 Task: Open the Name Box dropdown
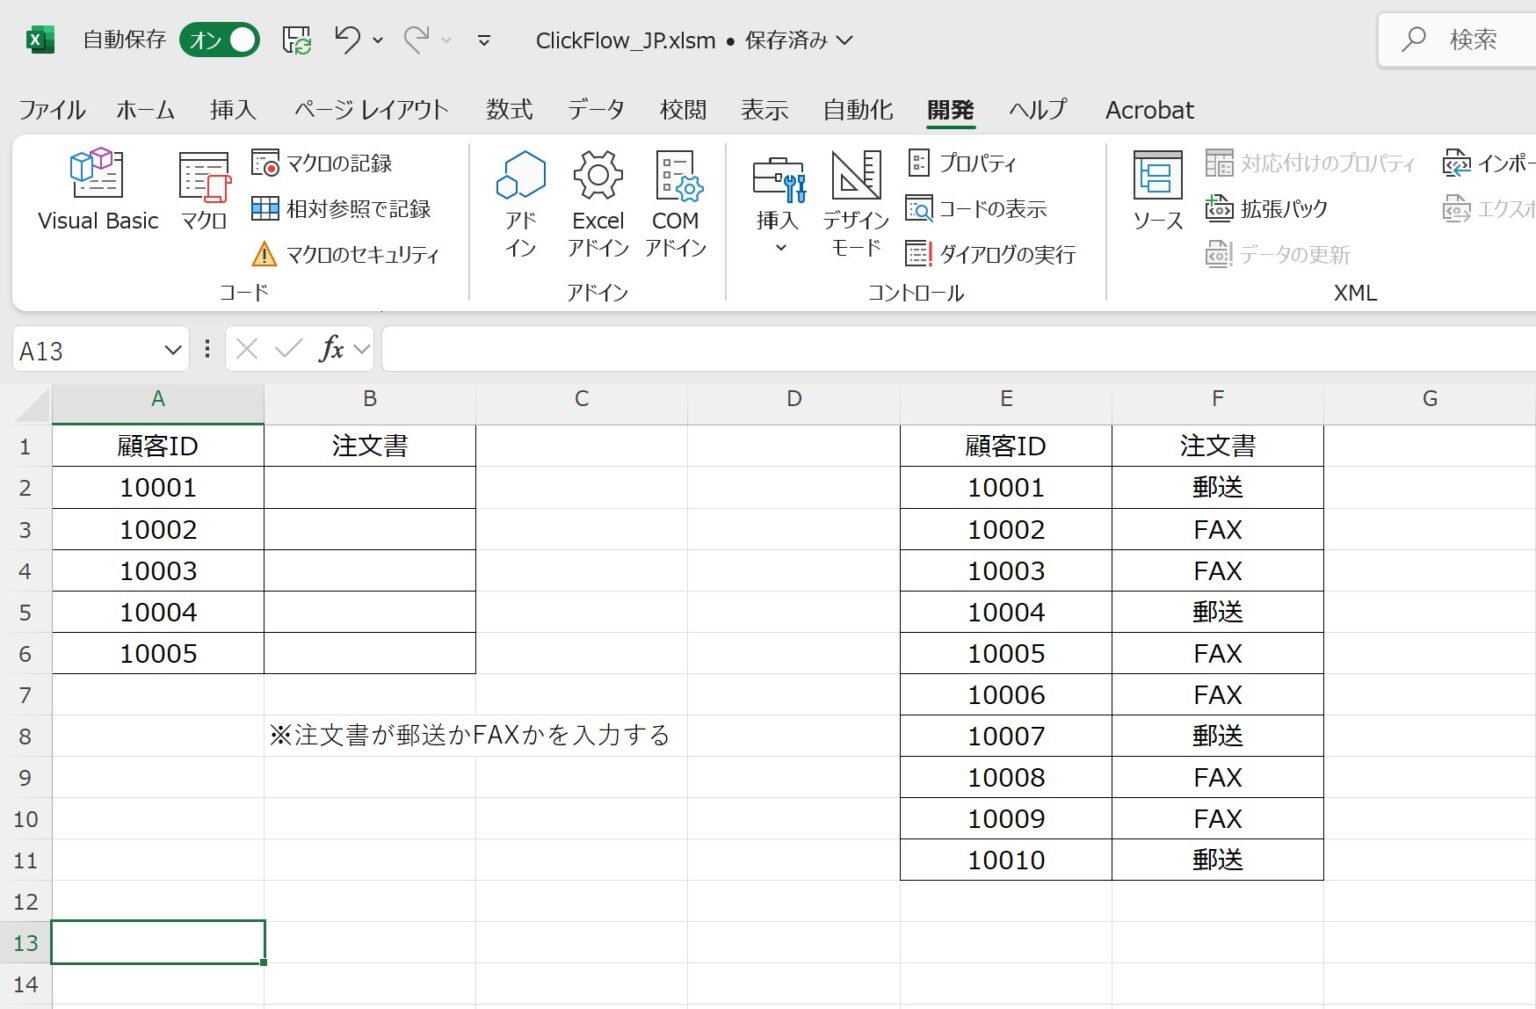coord(170,349)
